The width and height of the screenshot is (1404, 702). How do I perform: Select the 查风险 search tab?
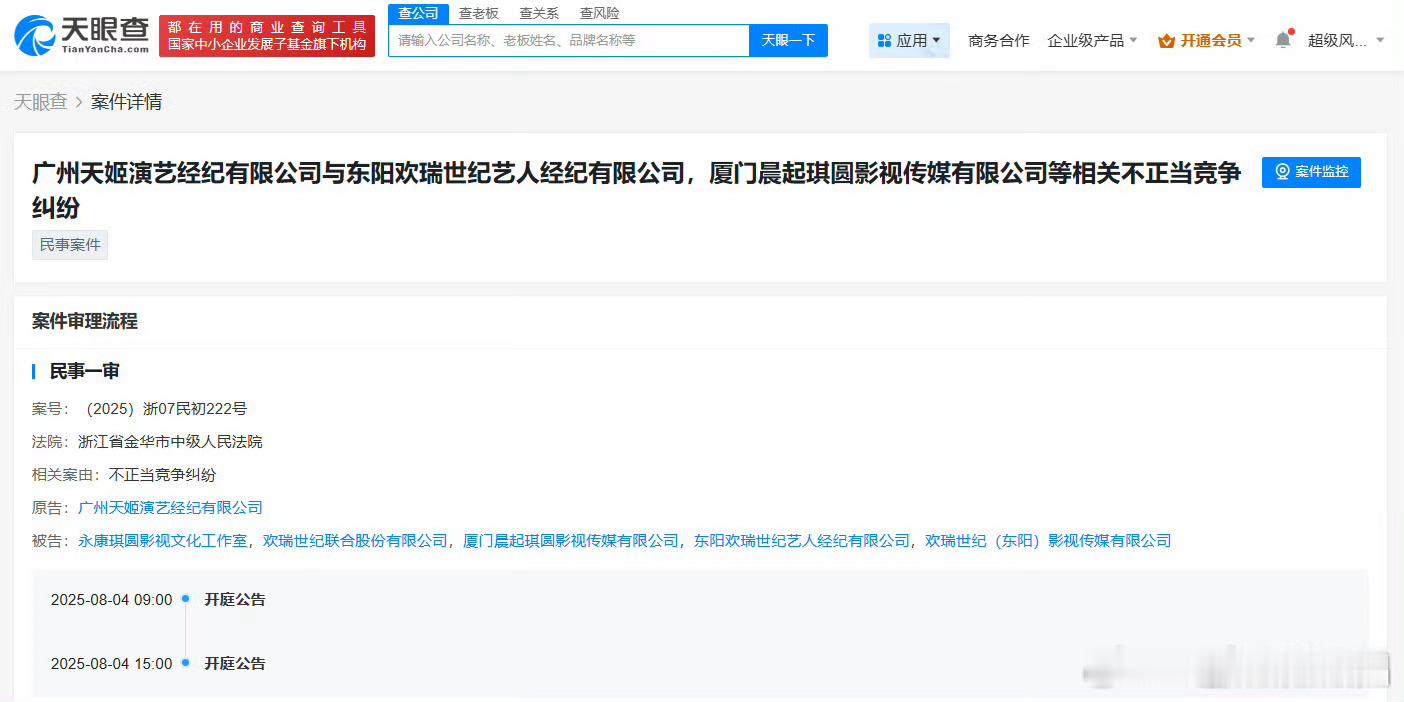point(599,13)
